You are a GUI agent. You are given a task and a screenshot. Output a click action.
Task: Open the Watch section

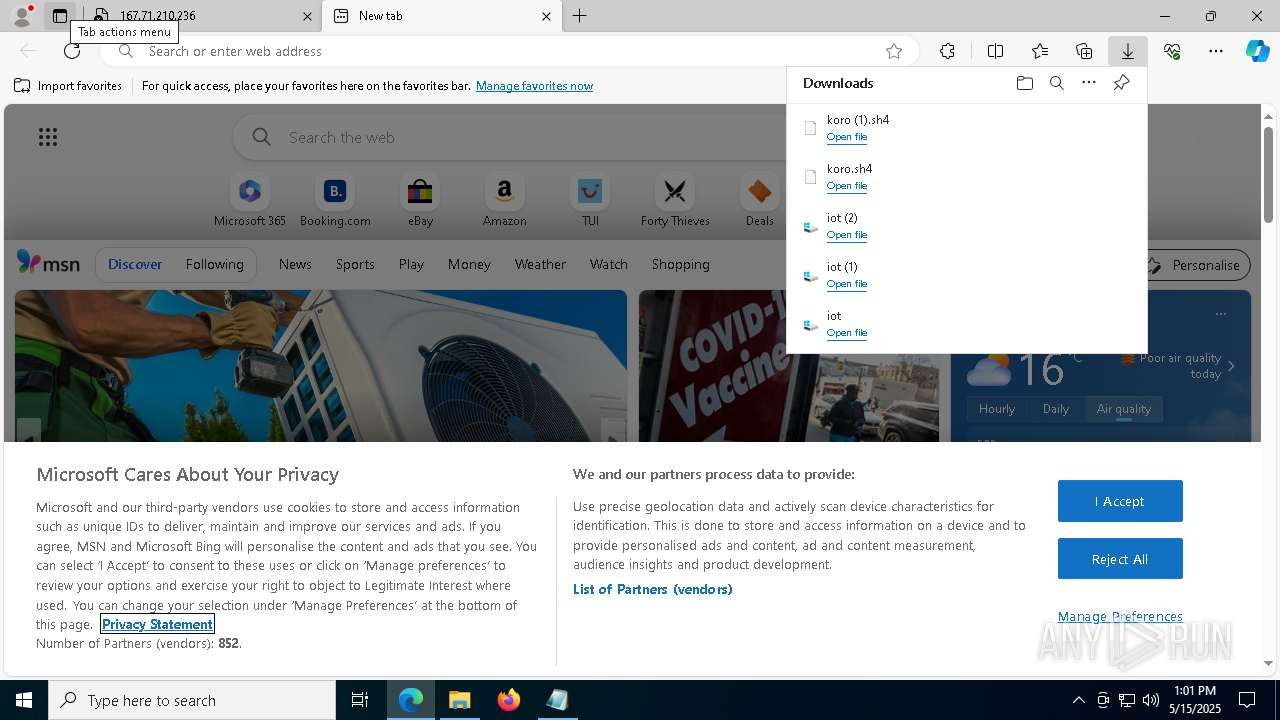608,264
